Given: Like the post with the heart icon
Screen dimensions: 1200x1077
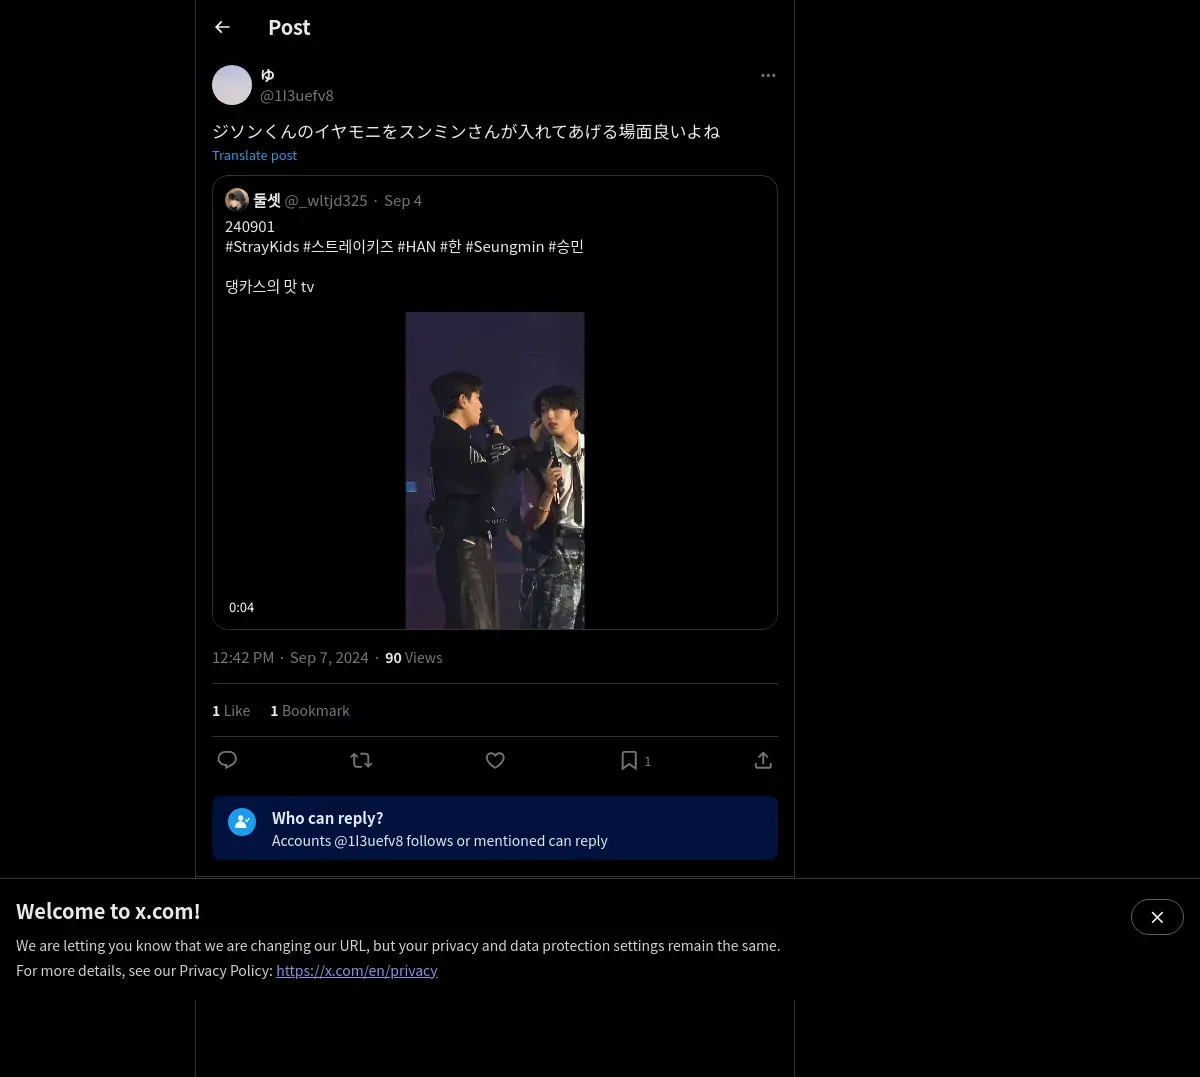Looking at the screenshot, I should pos(495,760).
